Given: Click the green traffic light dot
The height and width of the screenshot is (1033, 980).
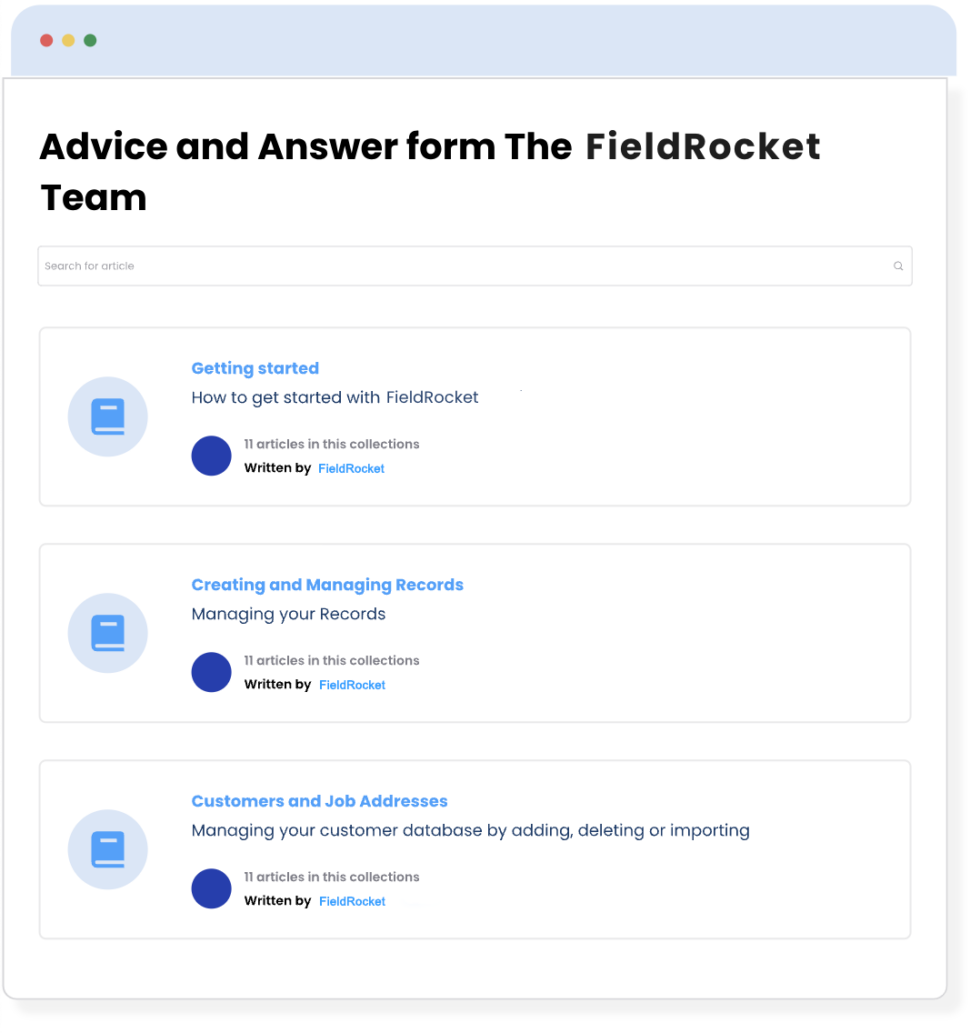Looking at the screenshot, I should pyautogui.click(x=90, y=40).
